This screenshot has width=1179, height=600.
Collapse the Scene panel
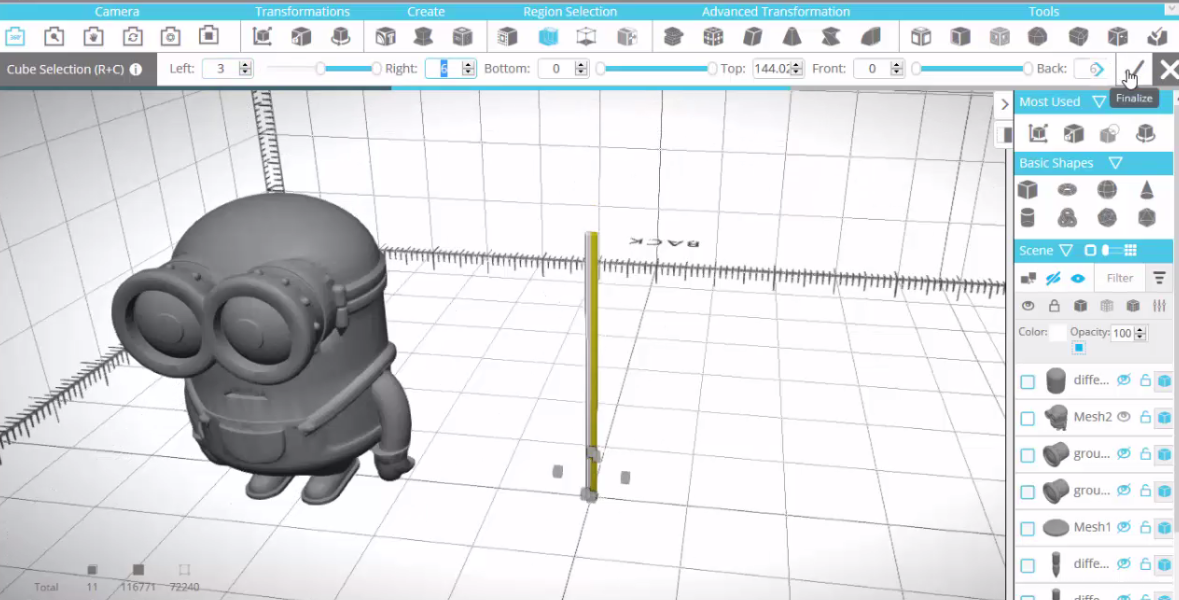pyautogui.click(x=1066, y=250)
